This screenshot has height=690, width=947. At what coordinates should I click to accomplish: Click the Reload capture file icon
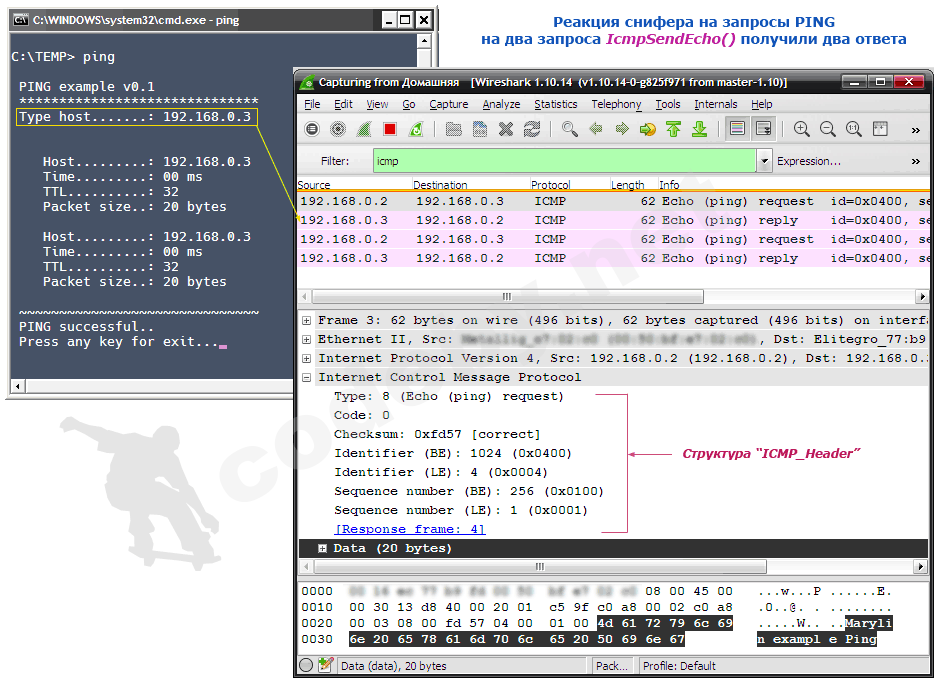click(532, 129)
